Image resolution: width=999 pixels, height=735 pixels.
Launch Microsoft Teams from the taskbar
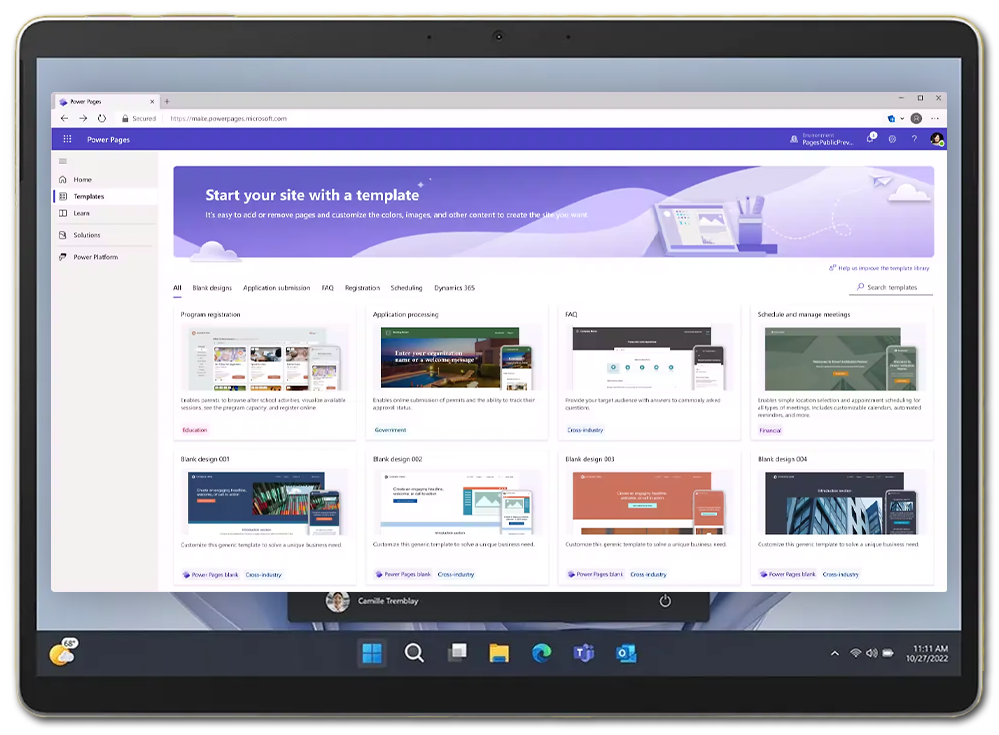[x=583, y=652]
